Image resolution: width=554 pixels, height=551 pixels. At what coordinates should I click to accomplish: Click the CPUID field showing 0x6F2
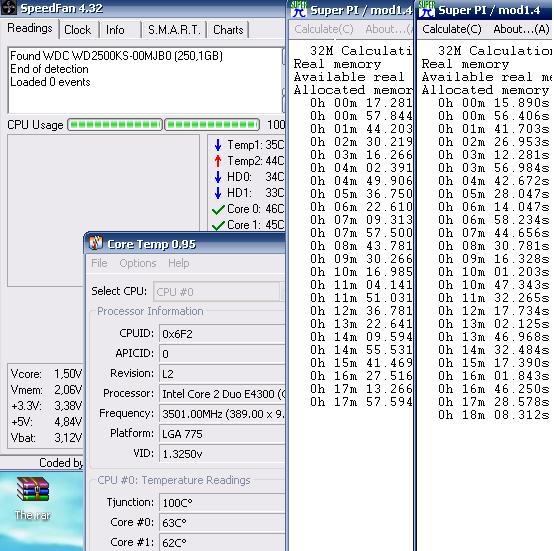pos(222,334)
